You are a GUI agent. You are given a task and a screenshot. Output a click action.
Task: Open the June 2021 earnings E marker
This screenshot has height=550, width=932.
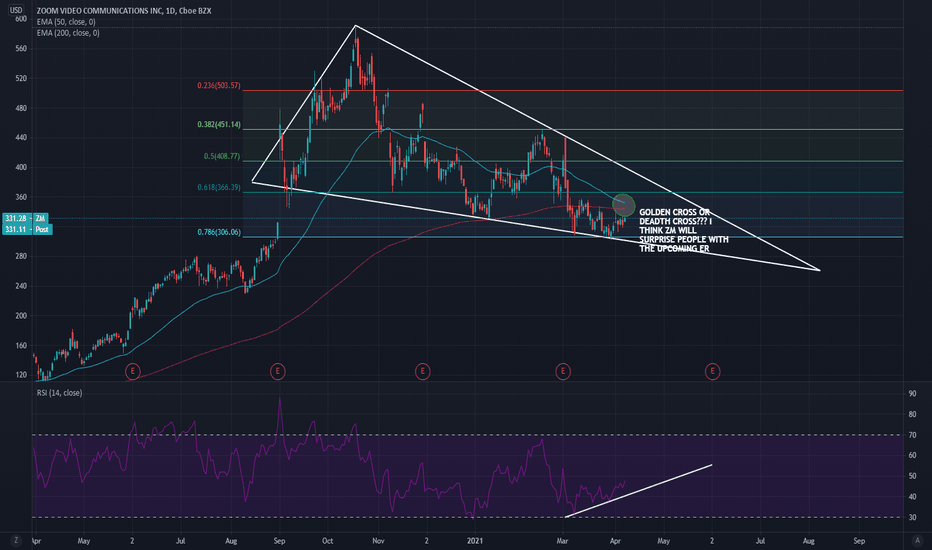pos(712,372)
